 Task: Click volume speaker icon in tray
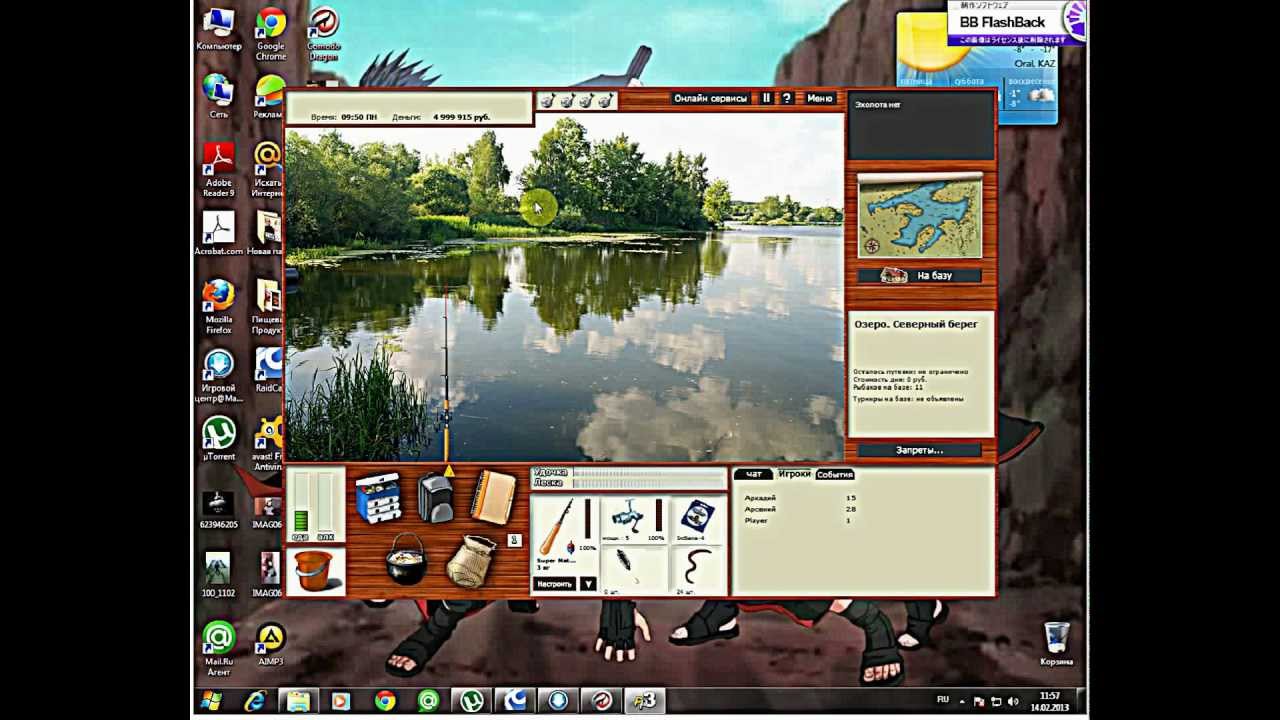(1013, 702)
